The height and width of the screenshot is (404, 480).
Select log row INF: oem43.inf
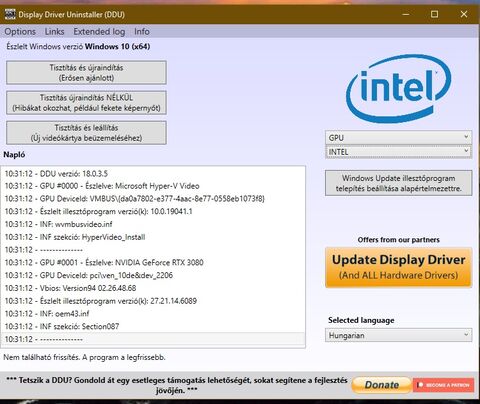tap(153, 314)
